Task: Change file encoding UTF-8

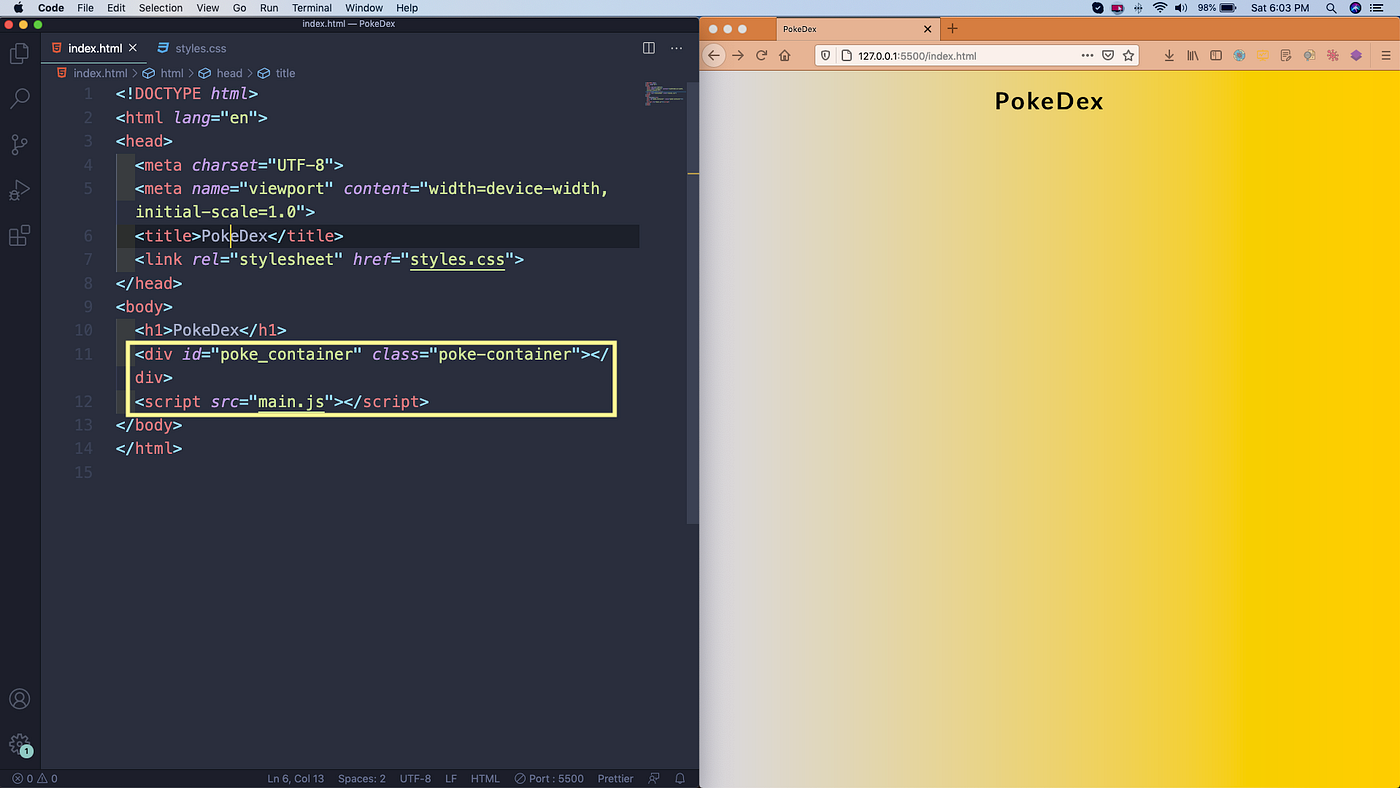Action: pos(415,778)
